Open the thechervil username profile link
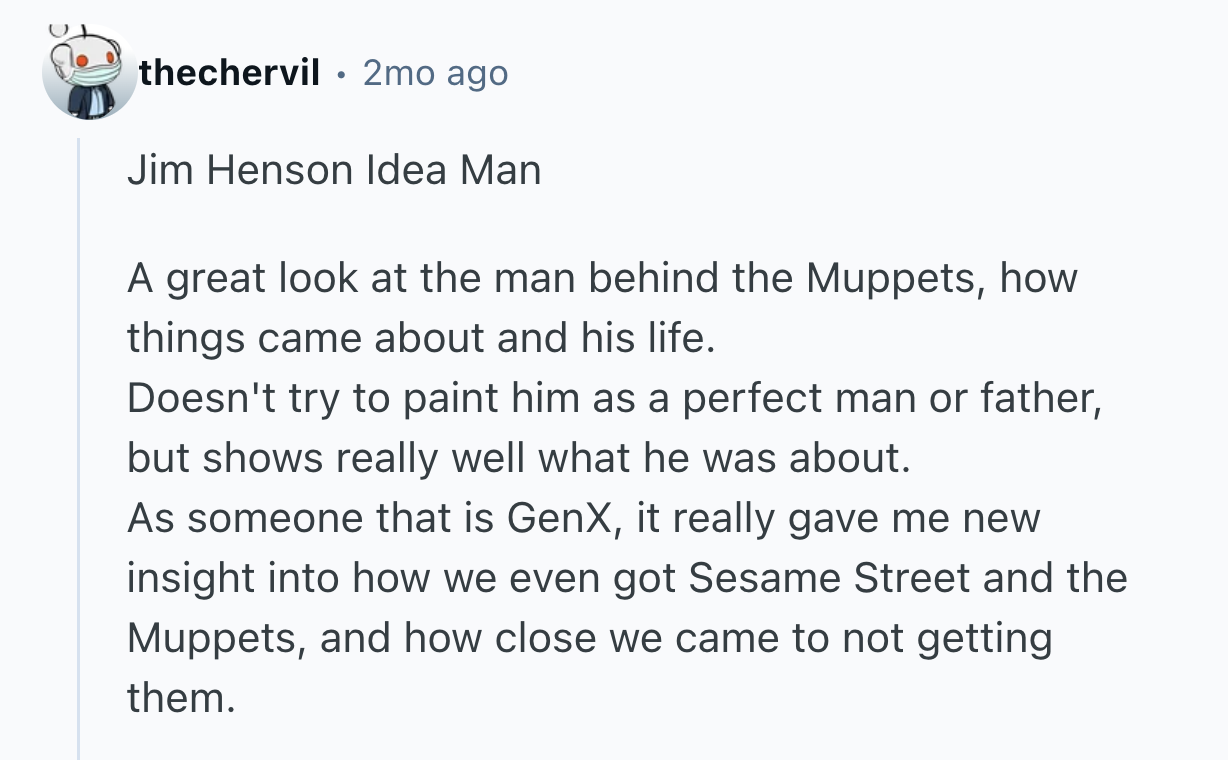The width and height of the screenshot is (1228, 760). tap(230, 73)
